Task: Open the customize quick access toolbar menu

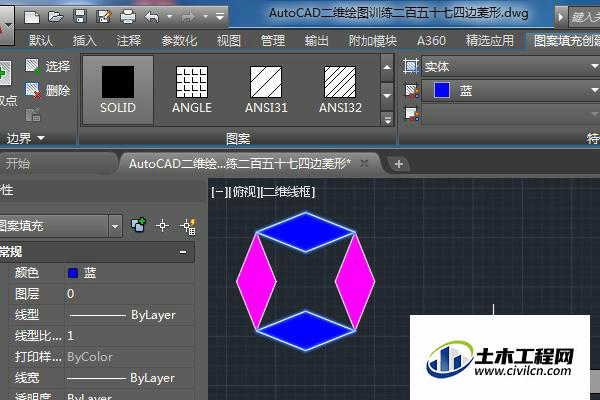Action: point(220,17)
